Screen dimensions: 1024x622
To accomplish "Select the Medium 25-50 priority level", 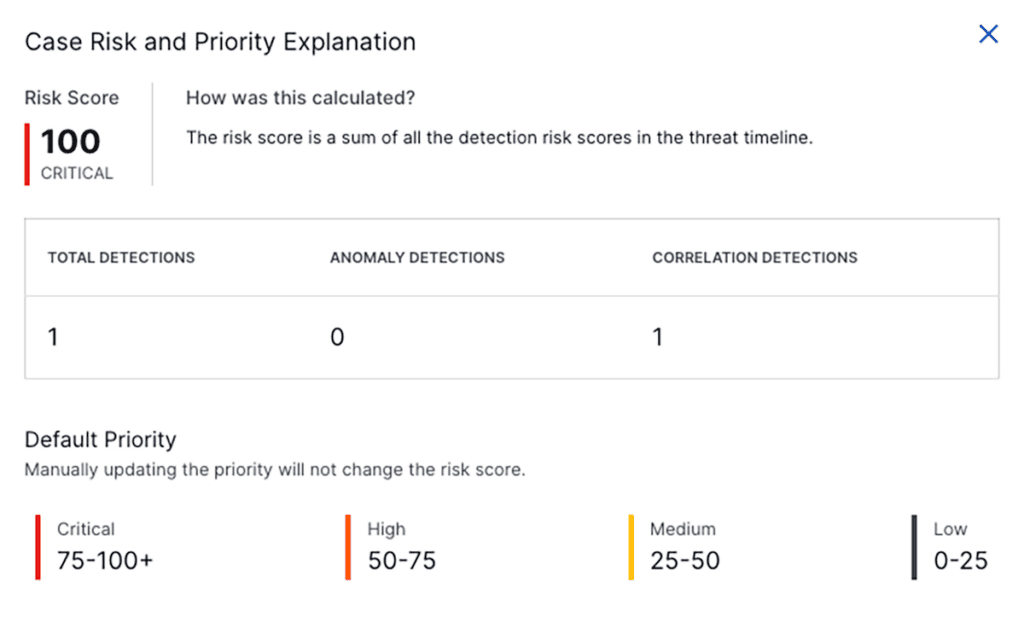I will 684,546.
